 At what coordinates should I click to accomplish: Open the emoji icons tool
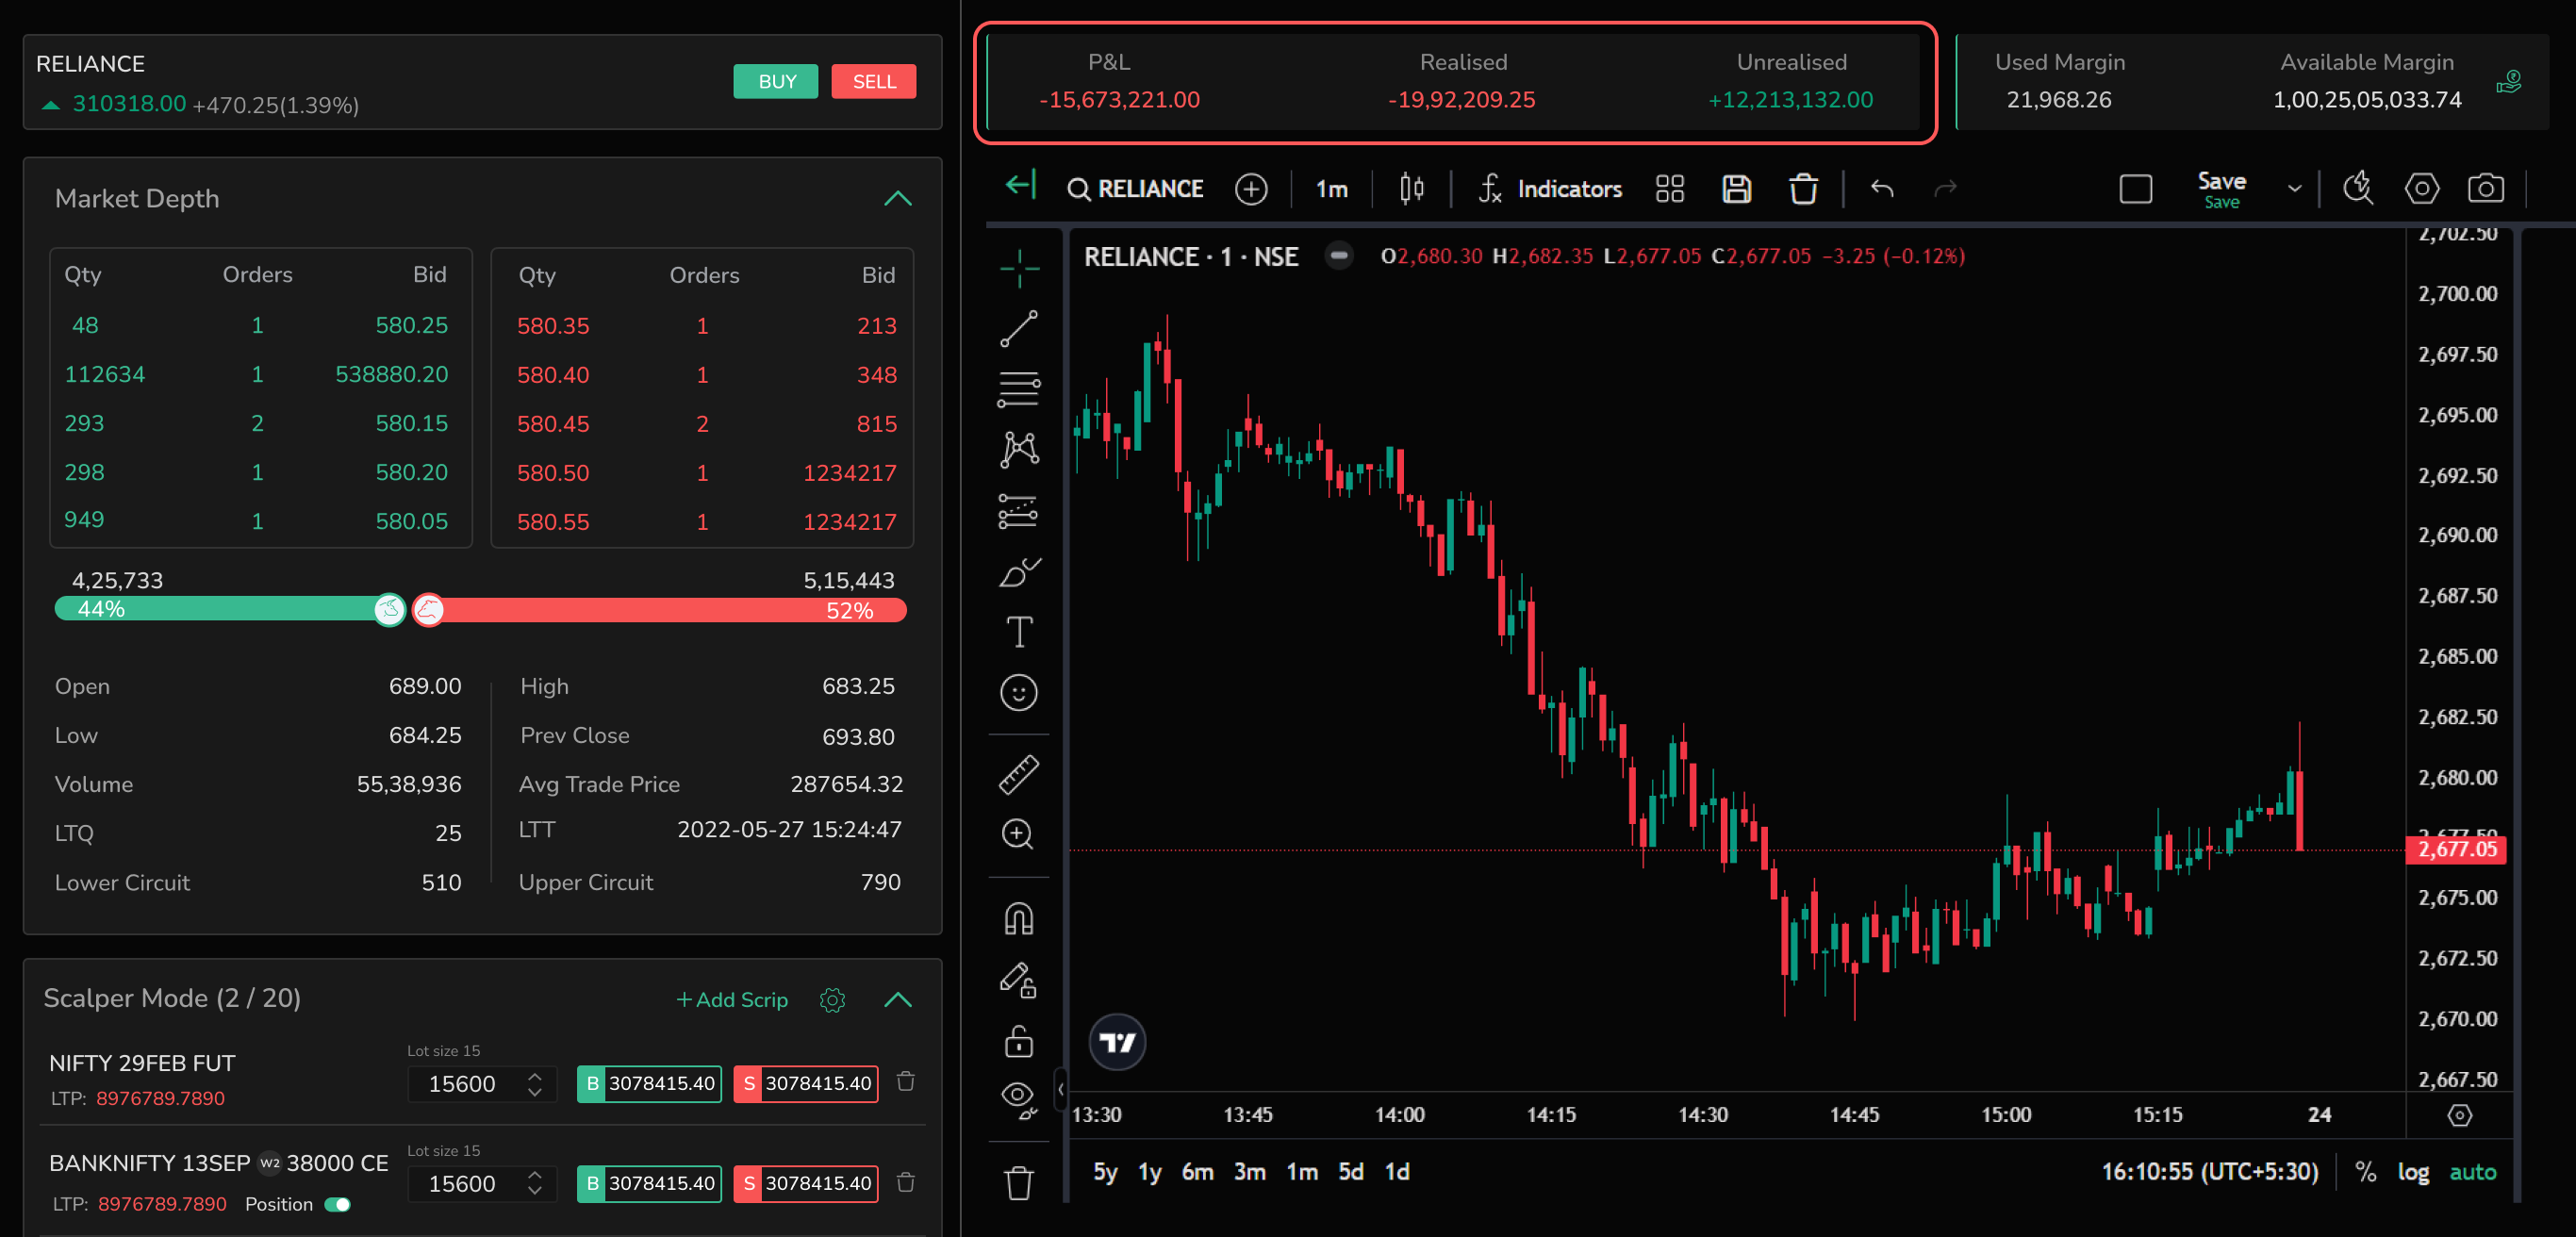pyautogui.click(x=1019, y=692)
